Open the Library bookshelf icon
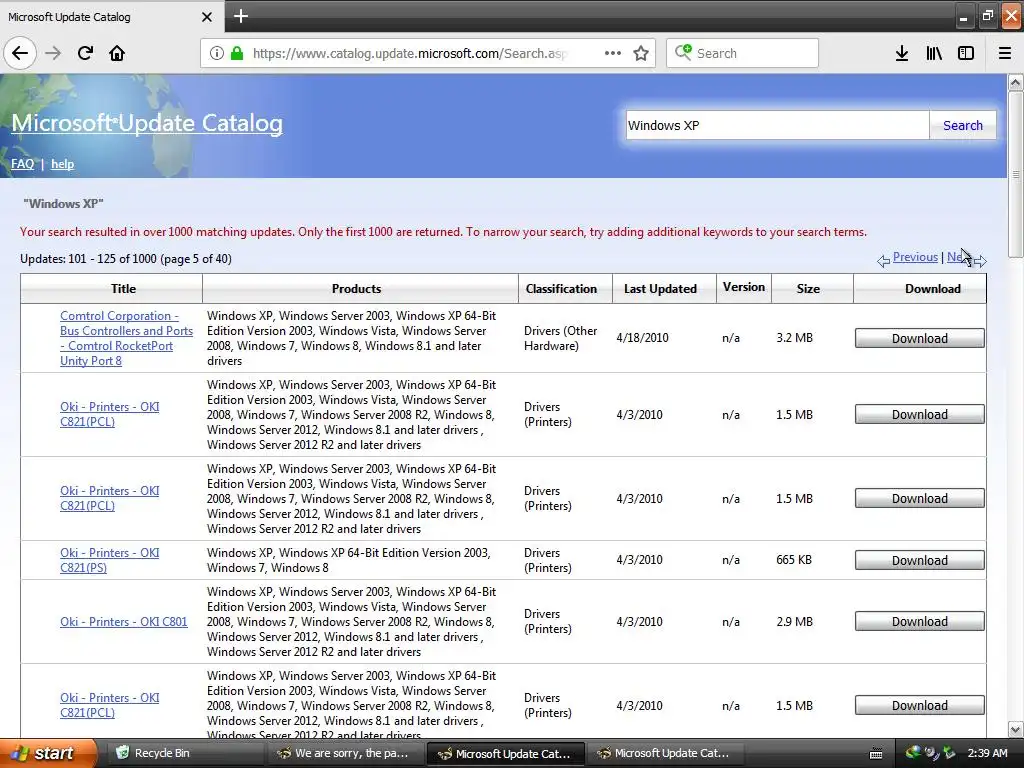Viewport: 1024px width, 768px height. coord(934,53)
